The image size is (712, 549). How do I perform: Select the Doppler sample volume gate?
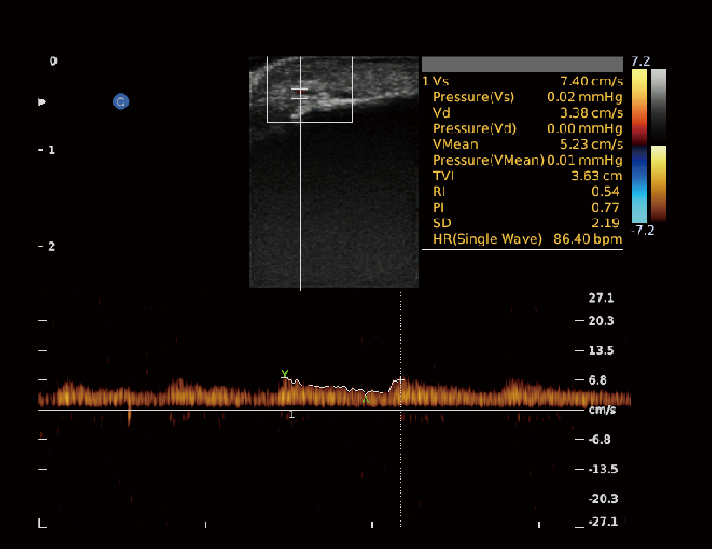[x=300, y=94]
